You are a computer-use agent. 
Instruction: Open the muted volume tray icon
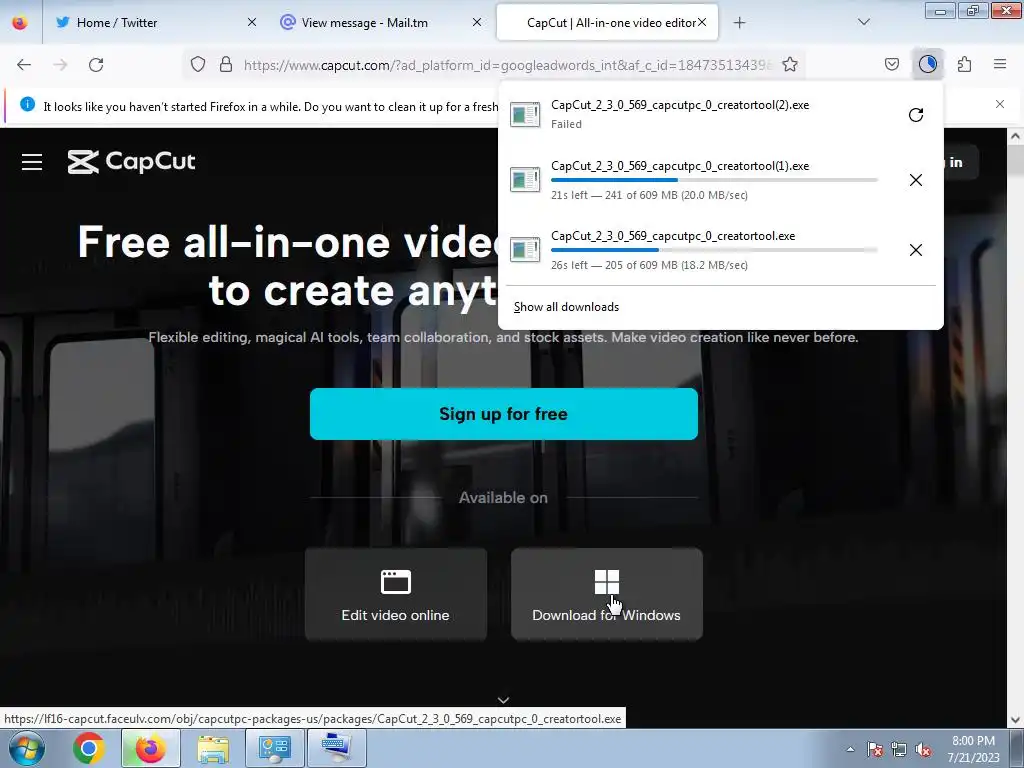pyautogui.click(x=923, y=749)
